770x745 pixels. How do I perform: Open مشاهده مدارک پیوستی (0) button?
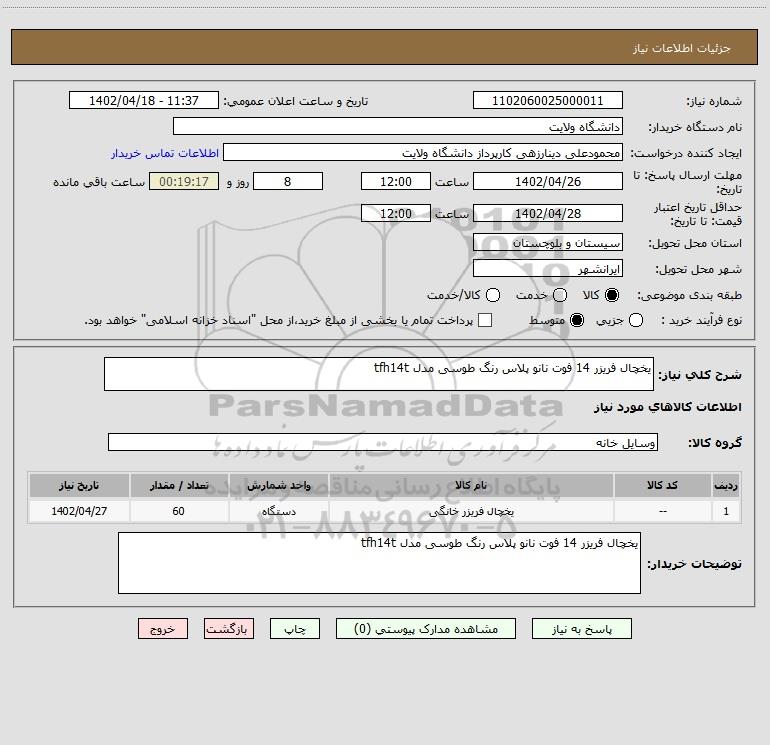coord(426,629)
